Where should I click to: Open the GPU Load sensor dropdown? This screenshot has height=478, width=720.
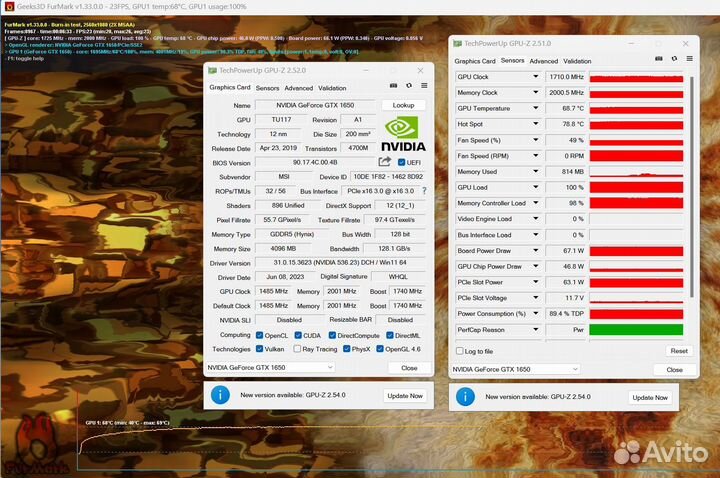pyautogui.click(x=535, y=187)
